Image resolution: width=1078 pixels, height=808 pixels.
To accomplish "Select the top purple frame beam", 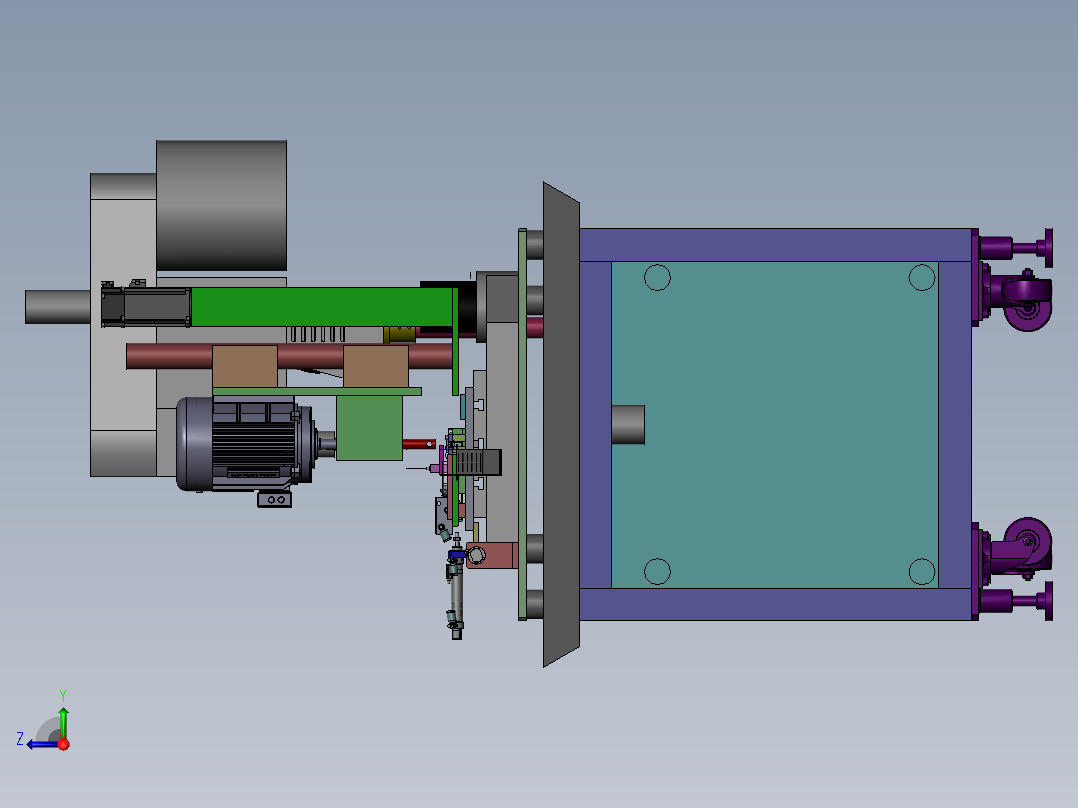I will 776,245.
